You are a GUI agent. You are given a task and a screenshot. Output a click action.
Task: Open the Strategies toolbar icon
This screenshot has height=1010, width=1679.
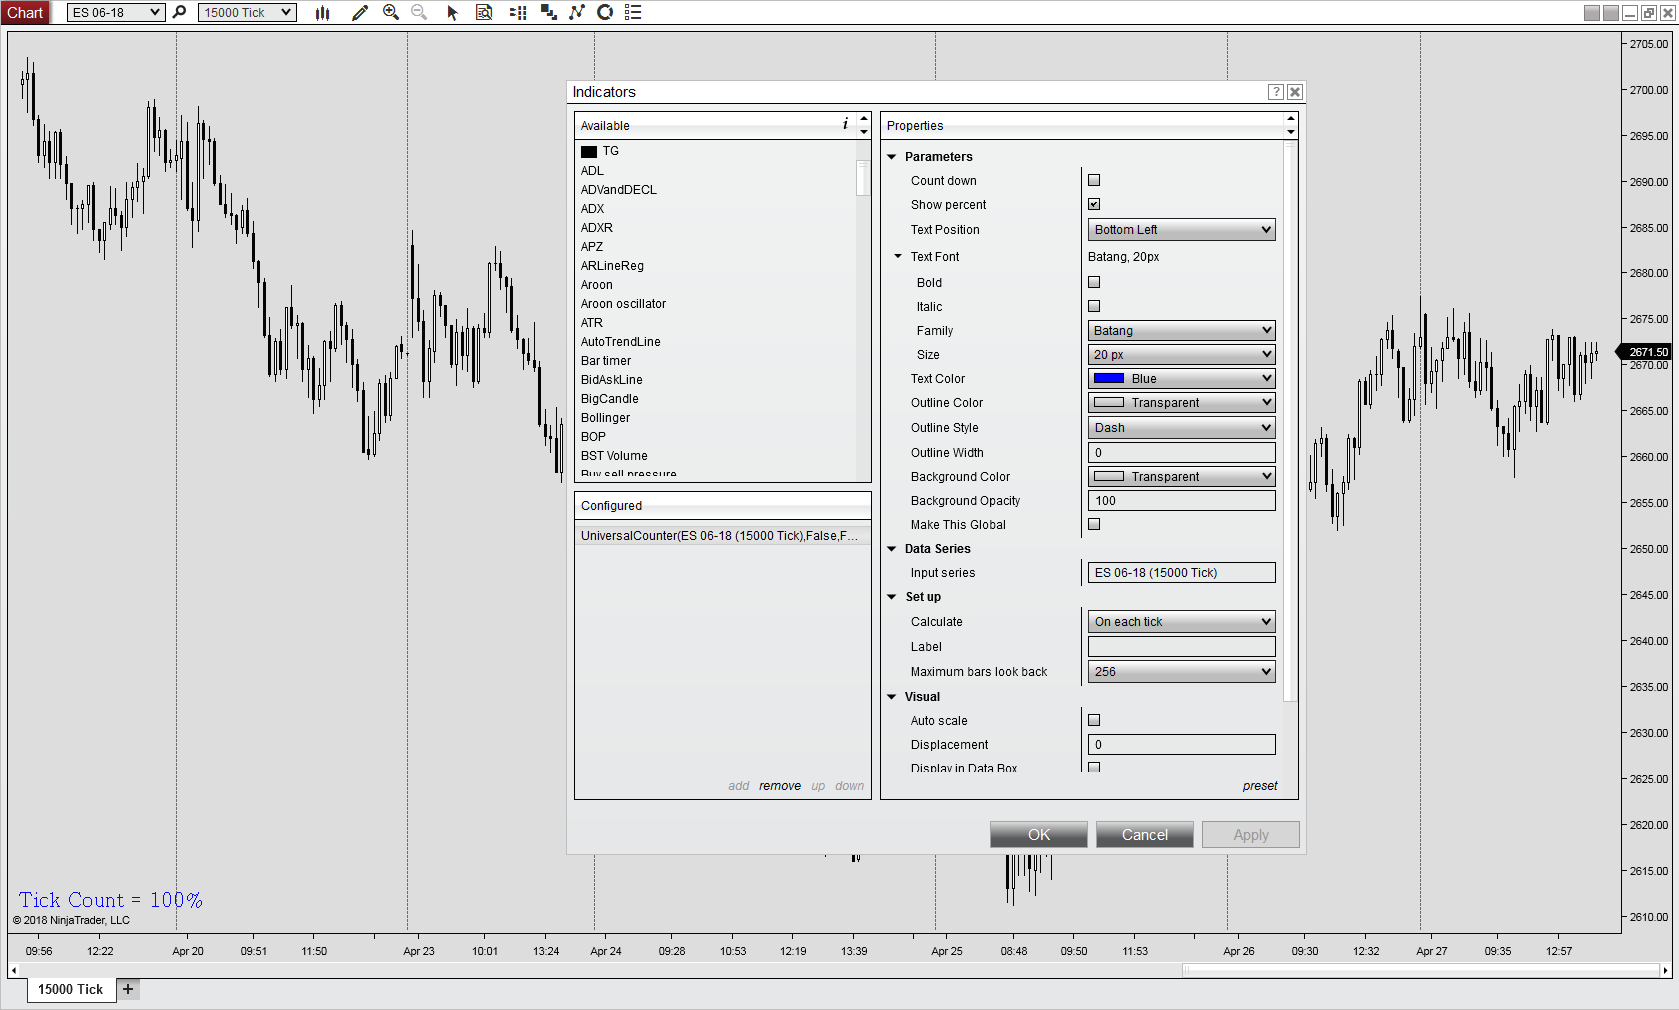point(605,12)
